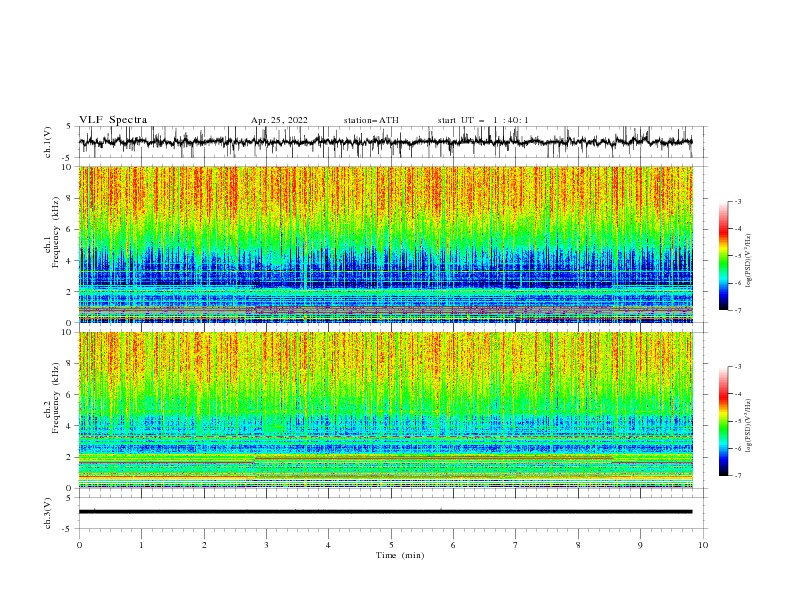Screen dimensions: 792x612
Task: Click time axis tick label '3'
Action: pos(266,545)
